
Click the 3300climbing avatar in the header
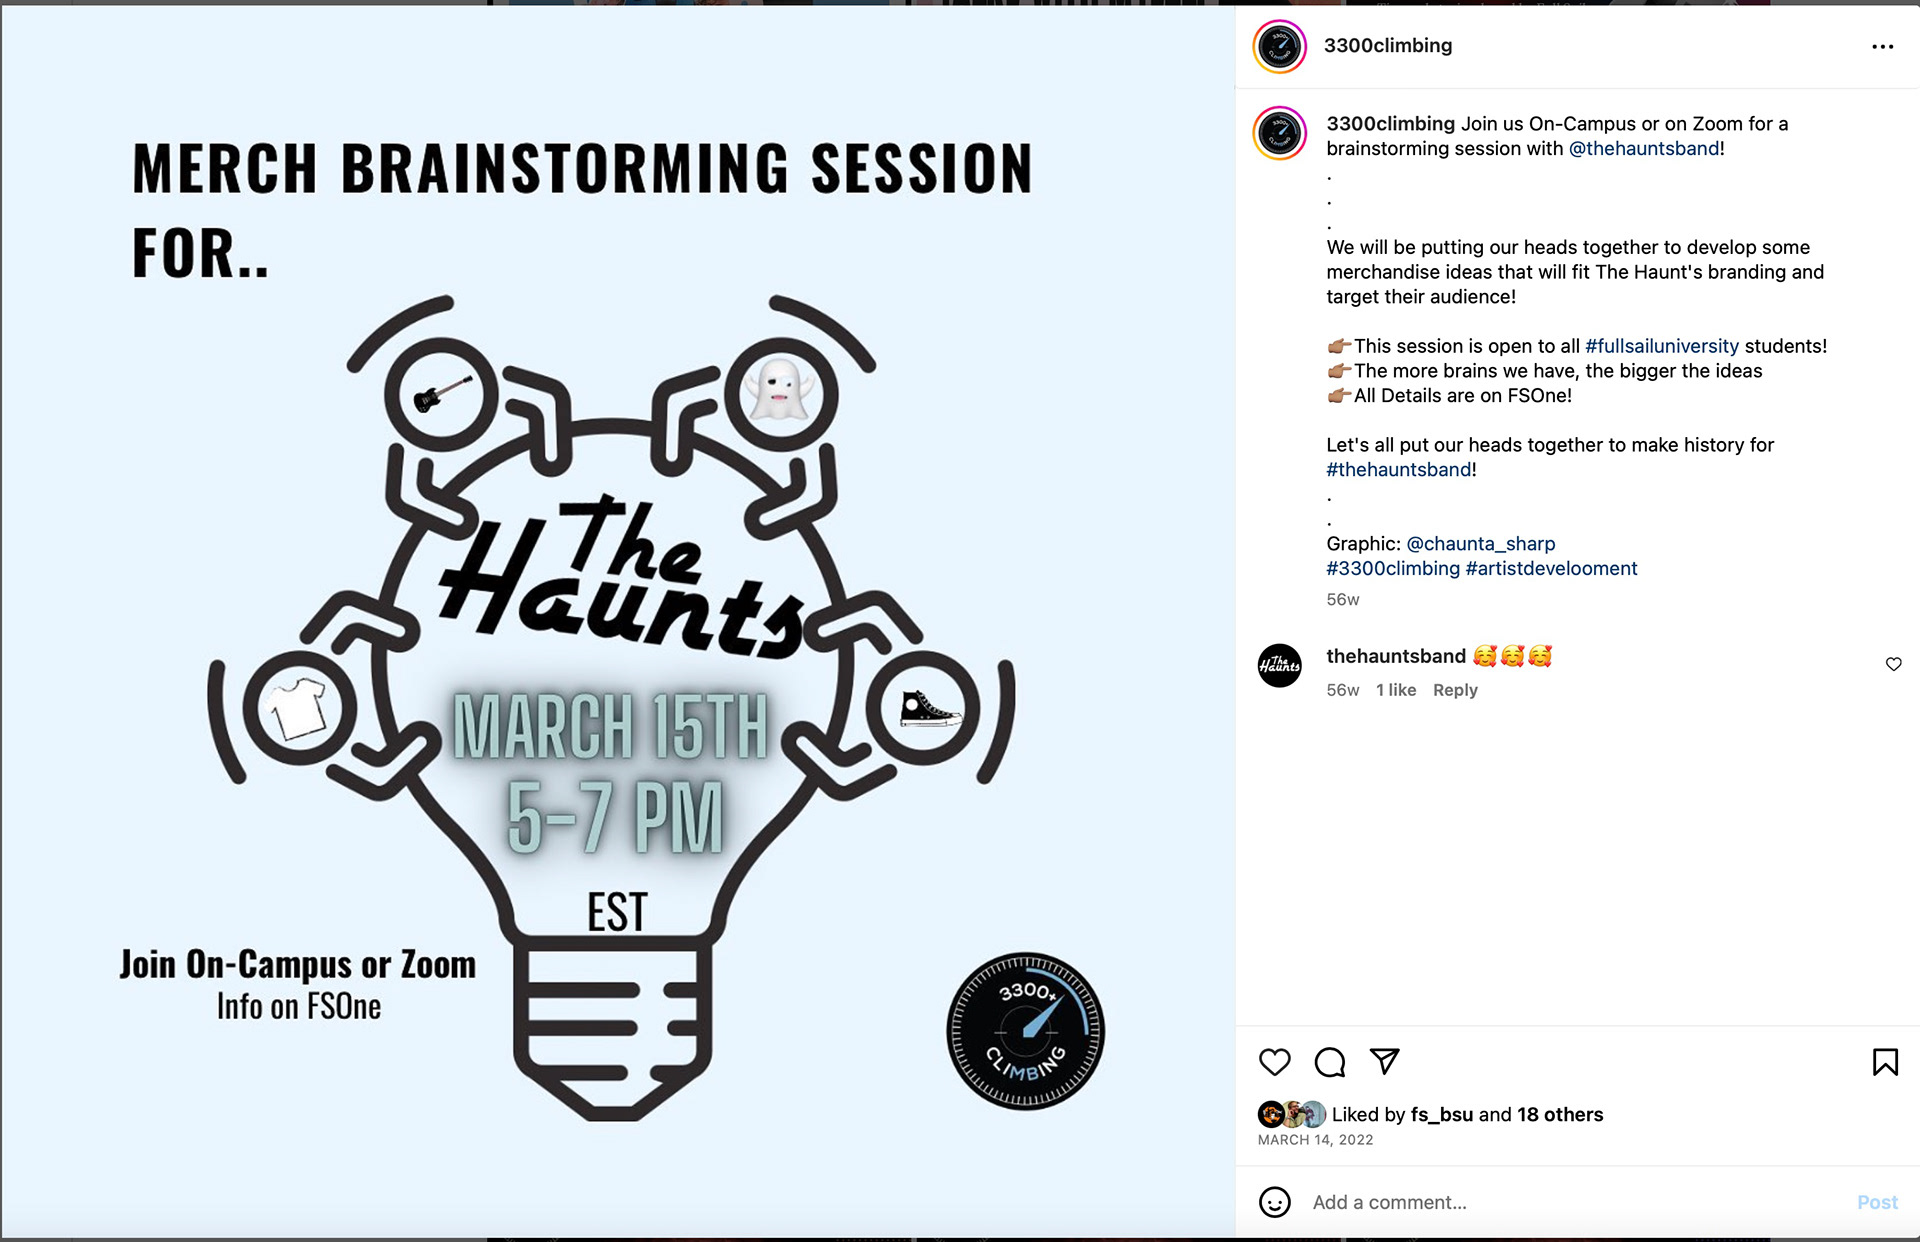pos(1279,46)
